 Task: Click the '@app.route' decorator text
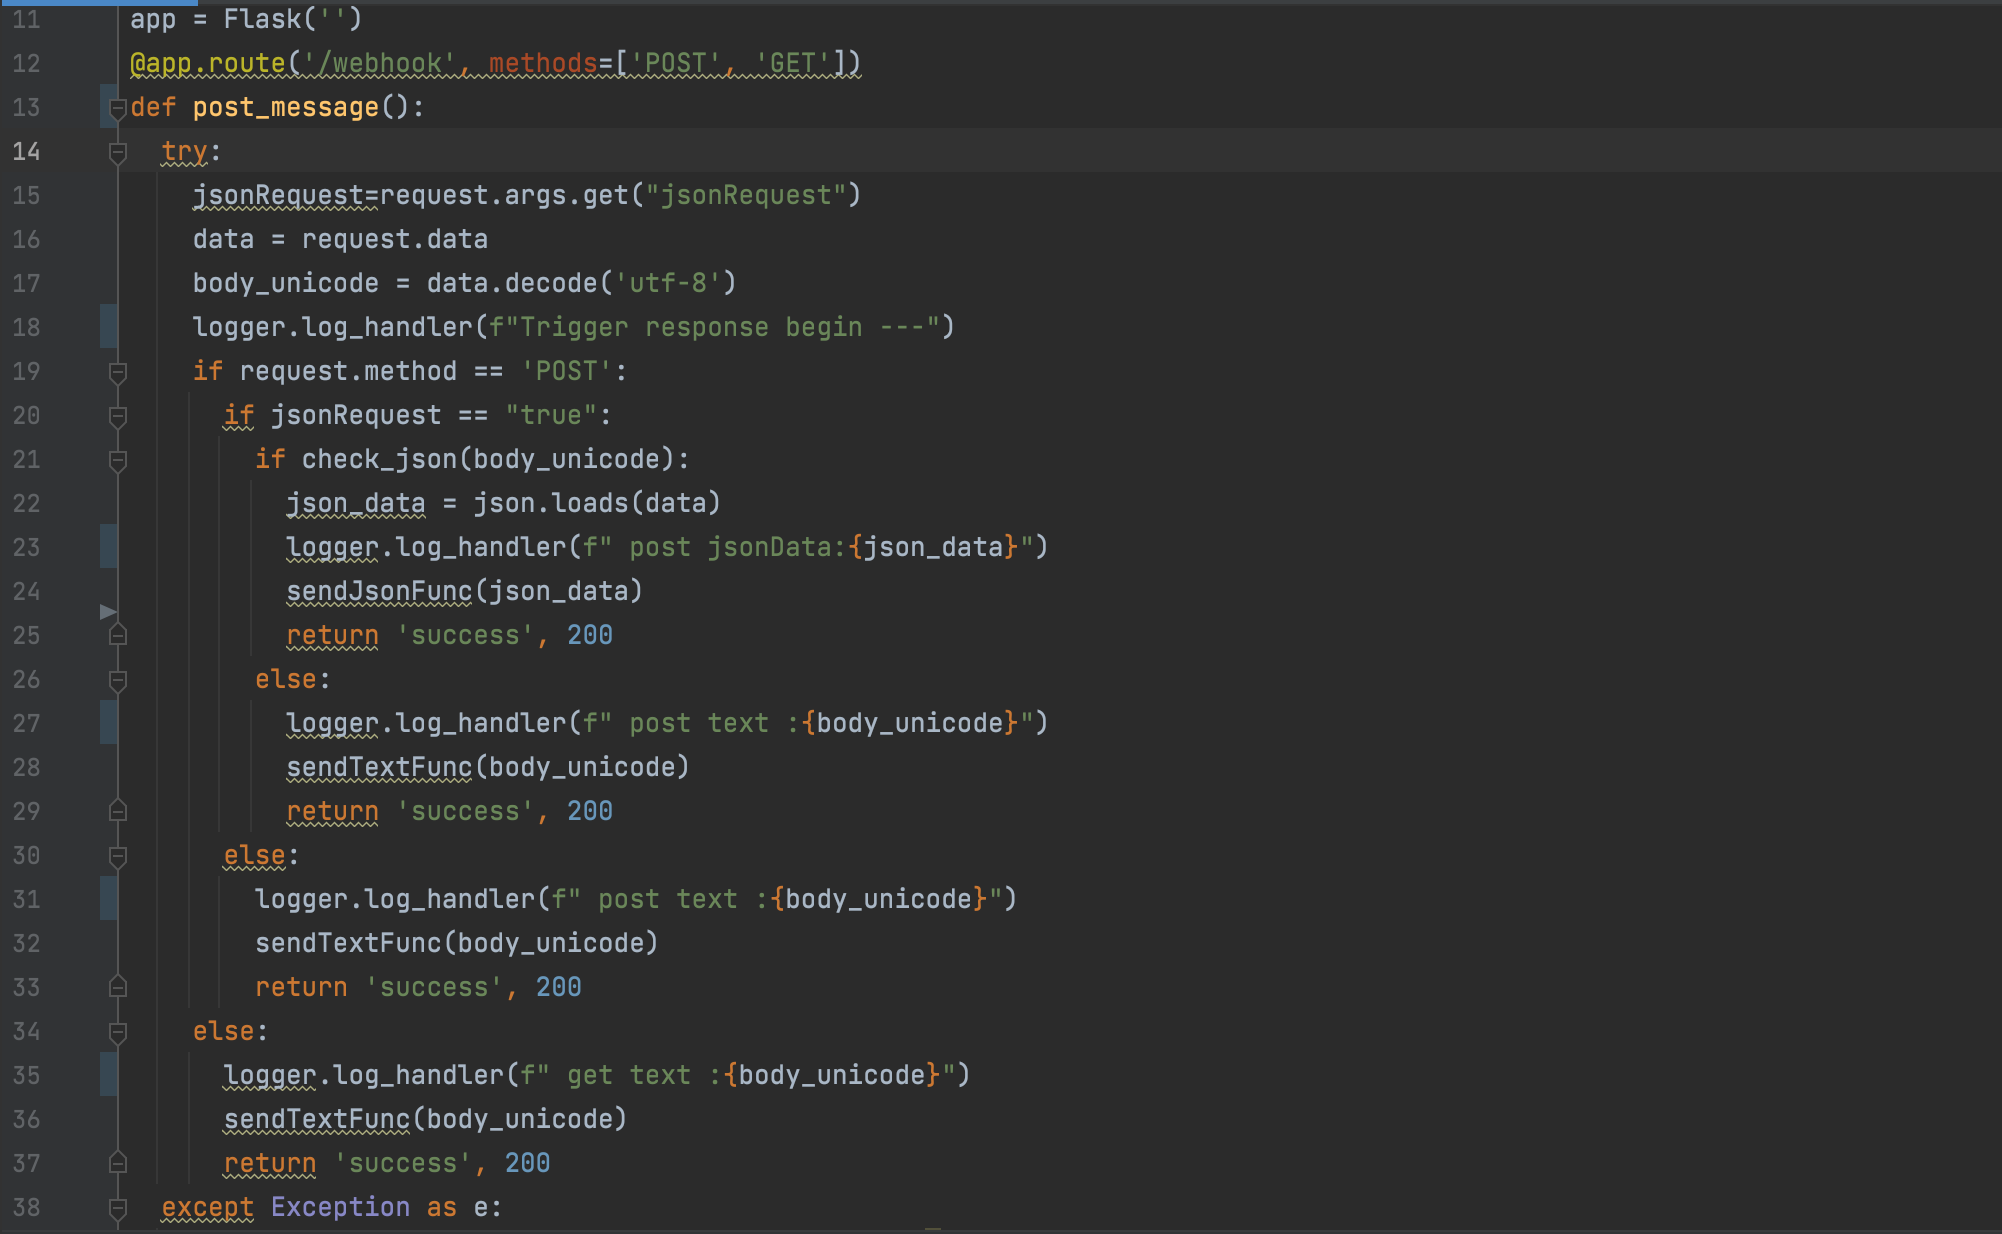(208, 63)
